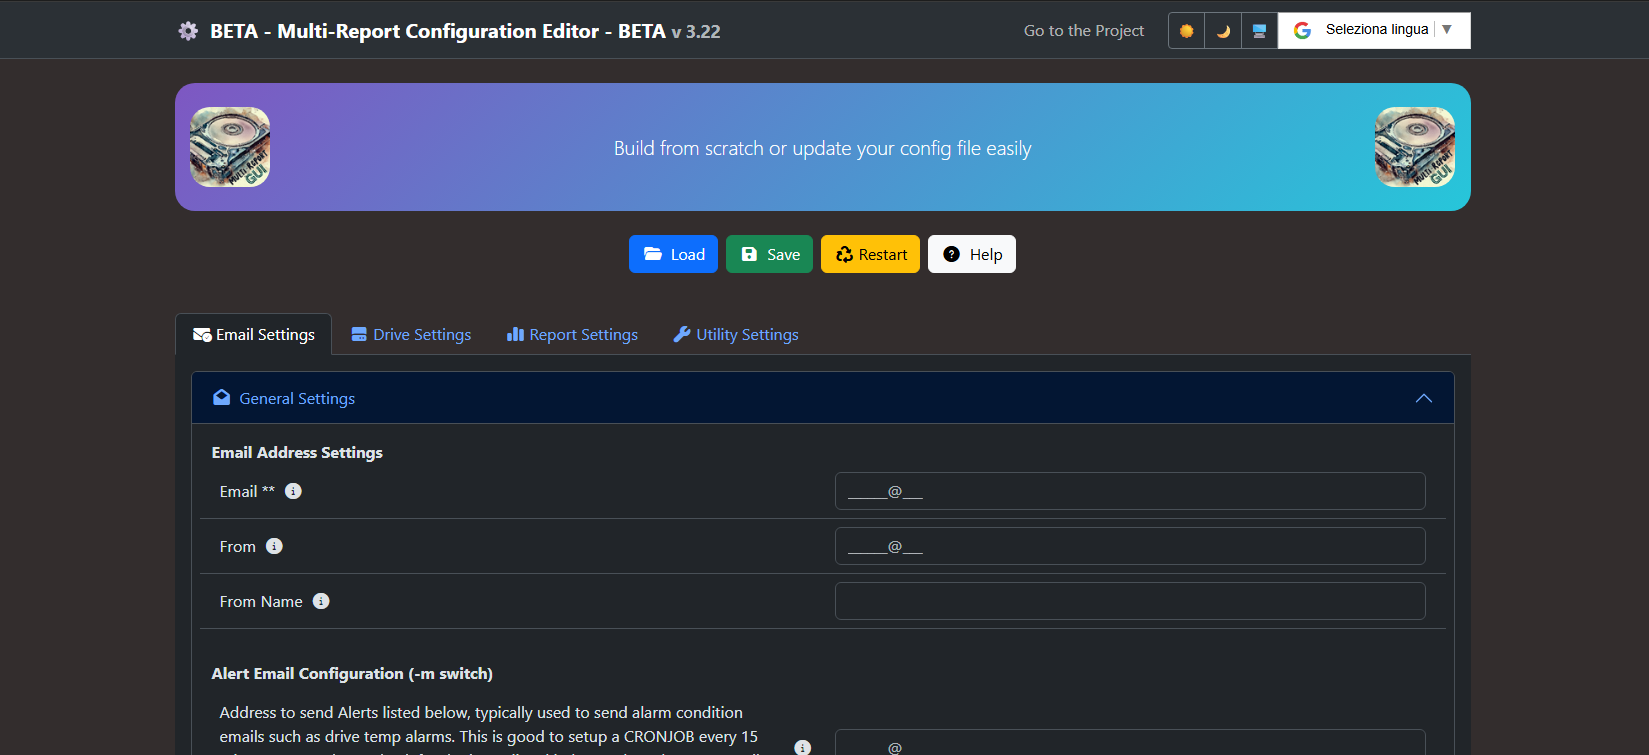Click the Google logo in the language selector

coord(1302,30)
